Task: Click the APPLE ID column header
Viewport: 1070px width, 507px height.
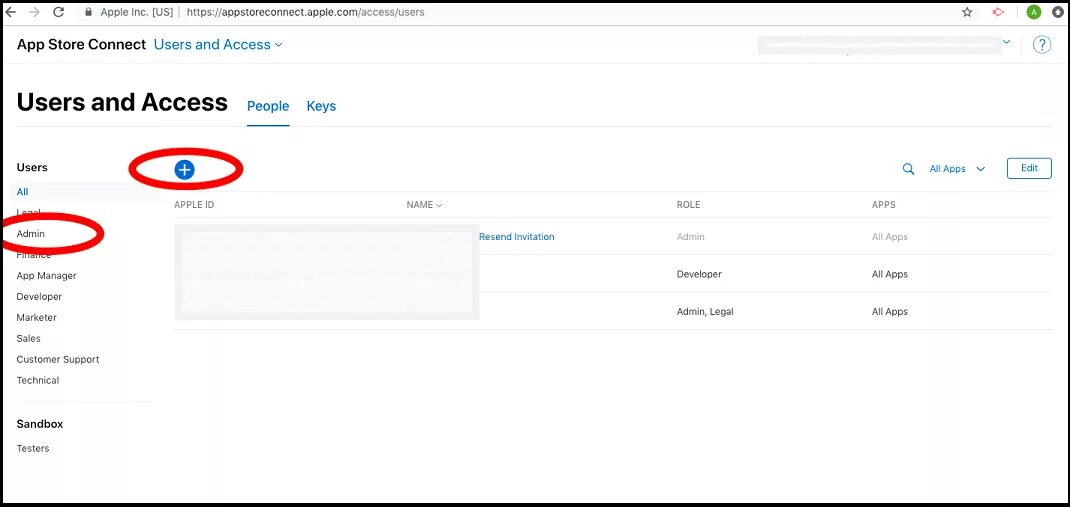Action: [194, 205]
